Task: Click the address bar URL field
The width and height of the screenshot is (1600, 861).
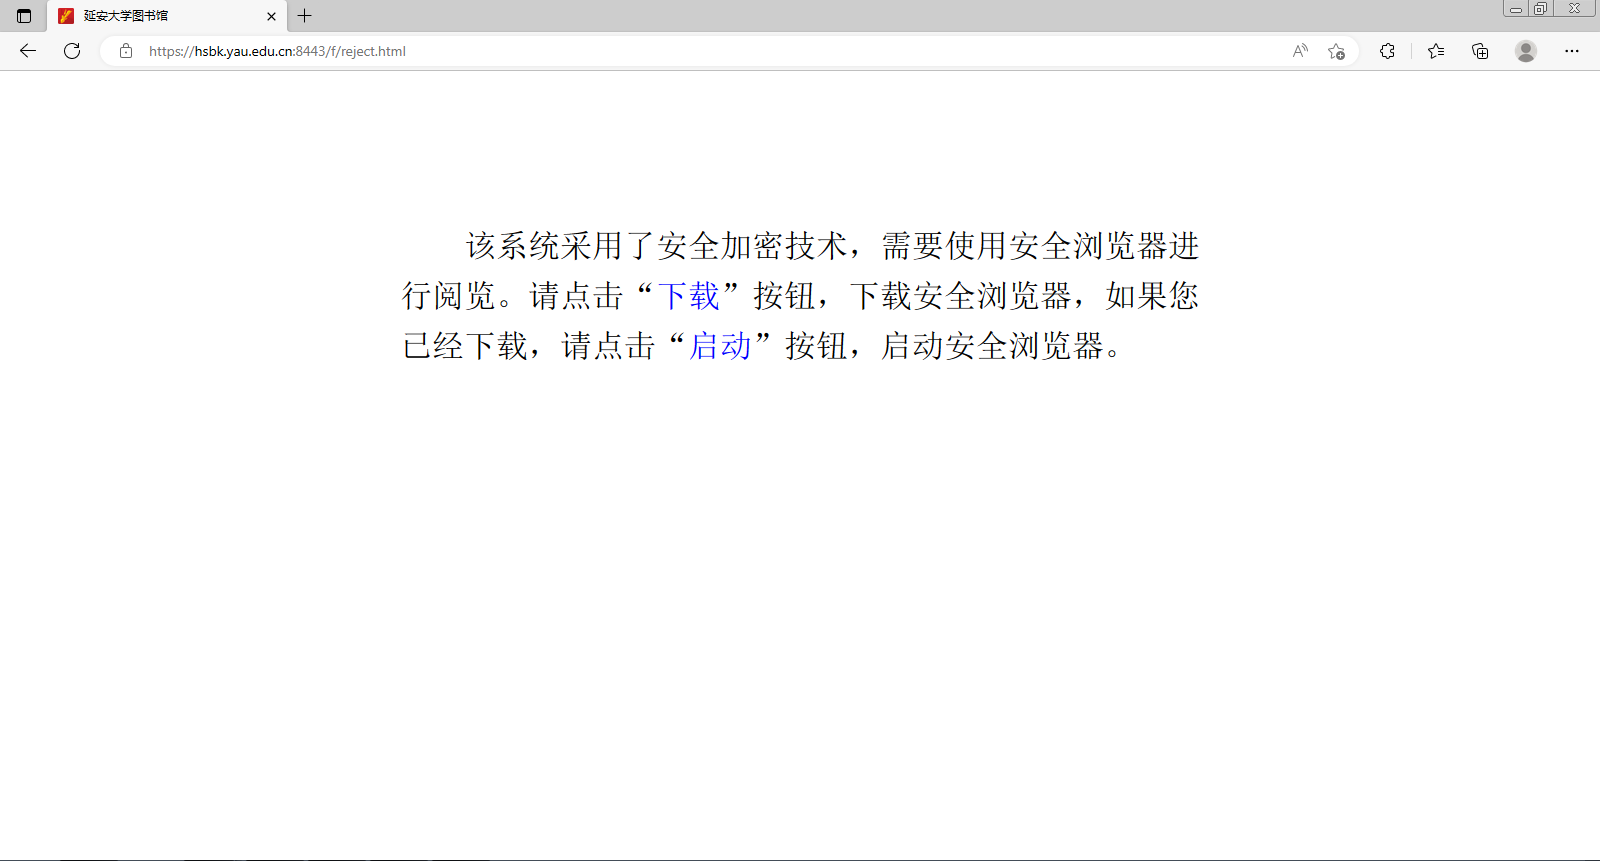Action: pos(600,51)
